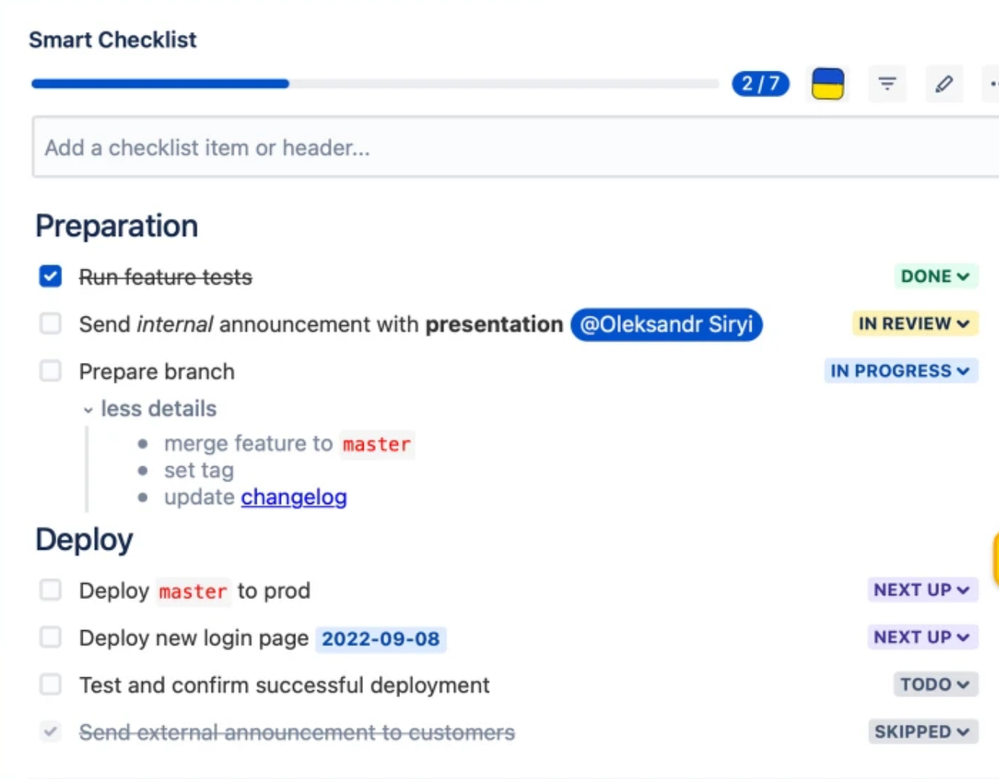Collapse the less details expander
This screenshot has height=779, width=999.
pos(150,409)
